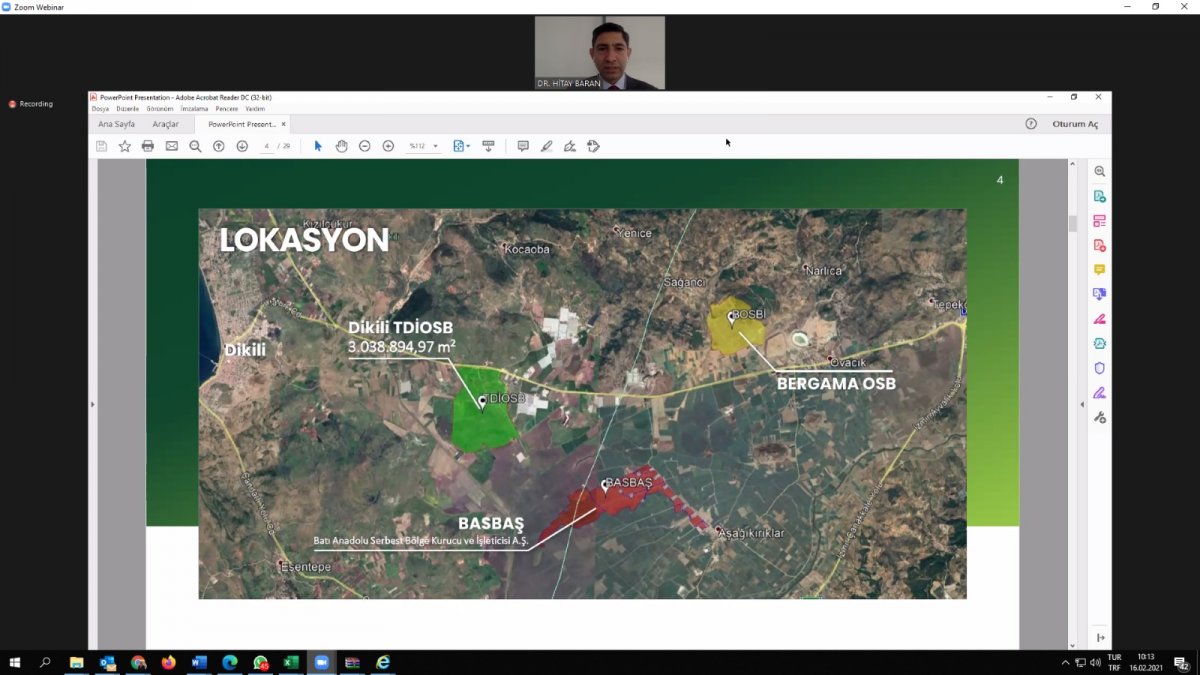Open Combine Files tool in the right pane
This screenshot has width=1200, height=675.
(x=1100, y=294)
